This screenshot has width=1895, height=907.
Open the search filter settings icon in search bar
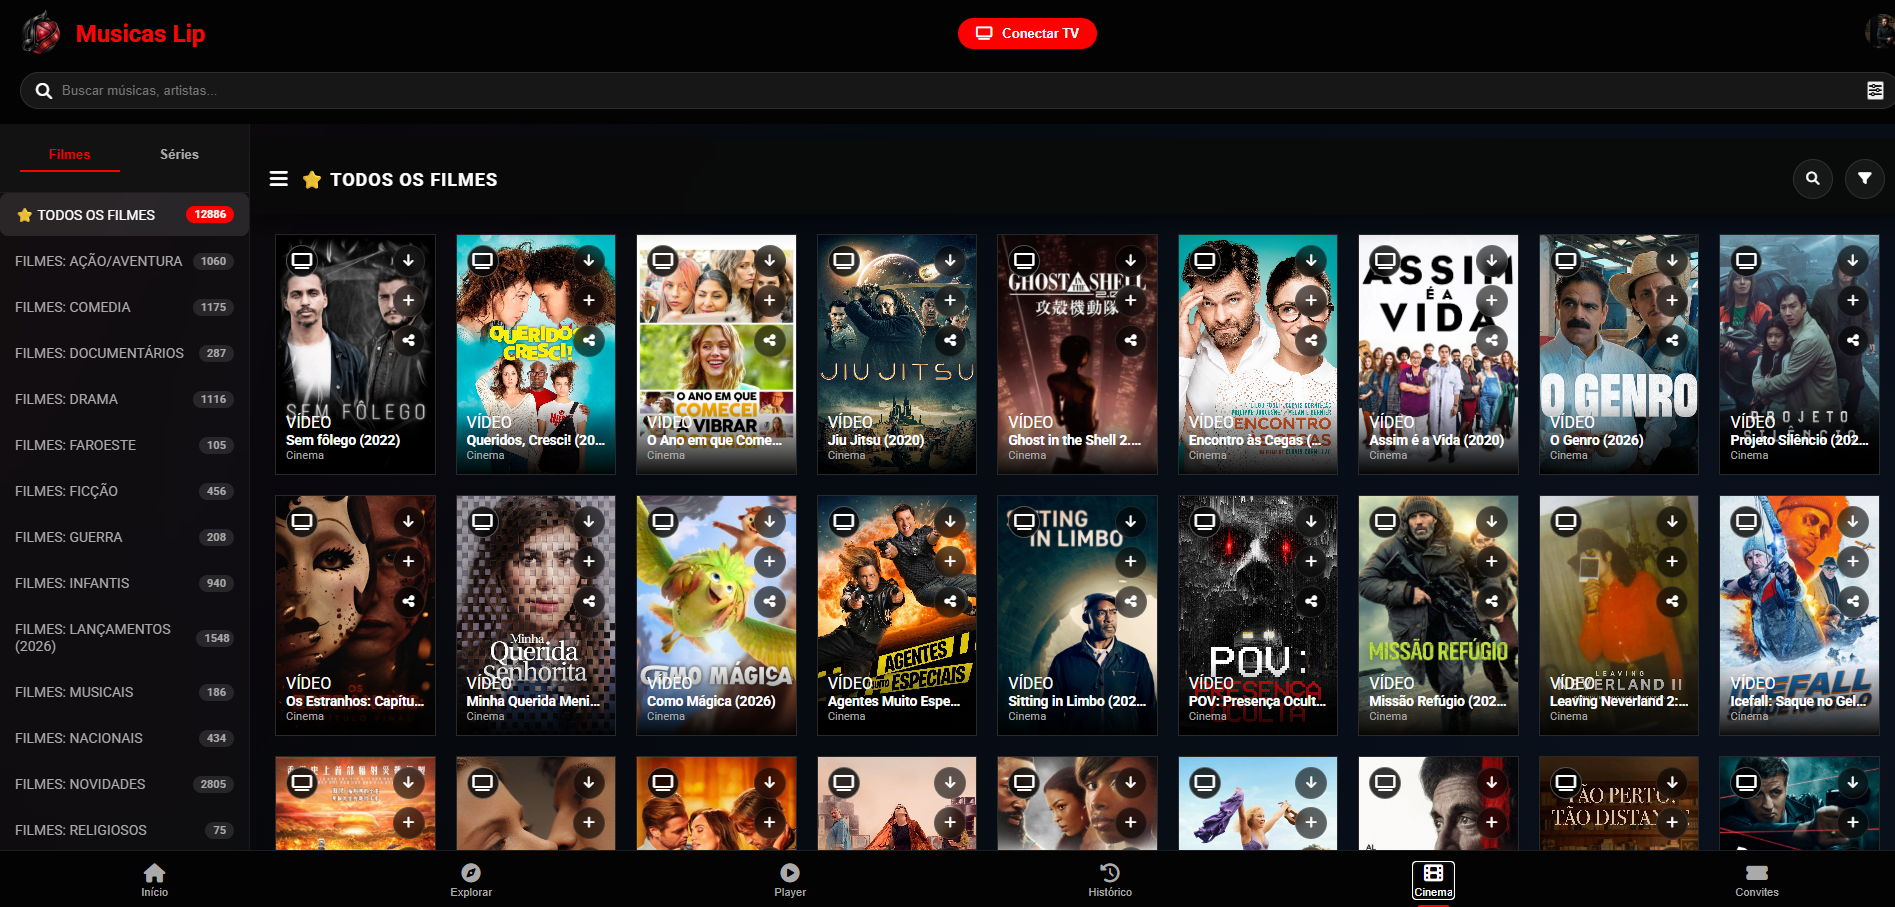pos(1875,90)
